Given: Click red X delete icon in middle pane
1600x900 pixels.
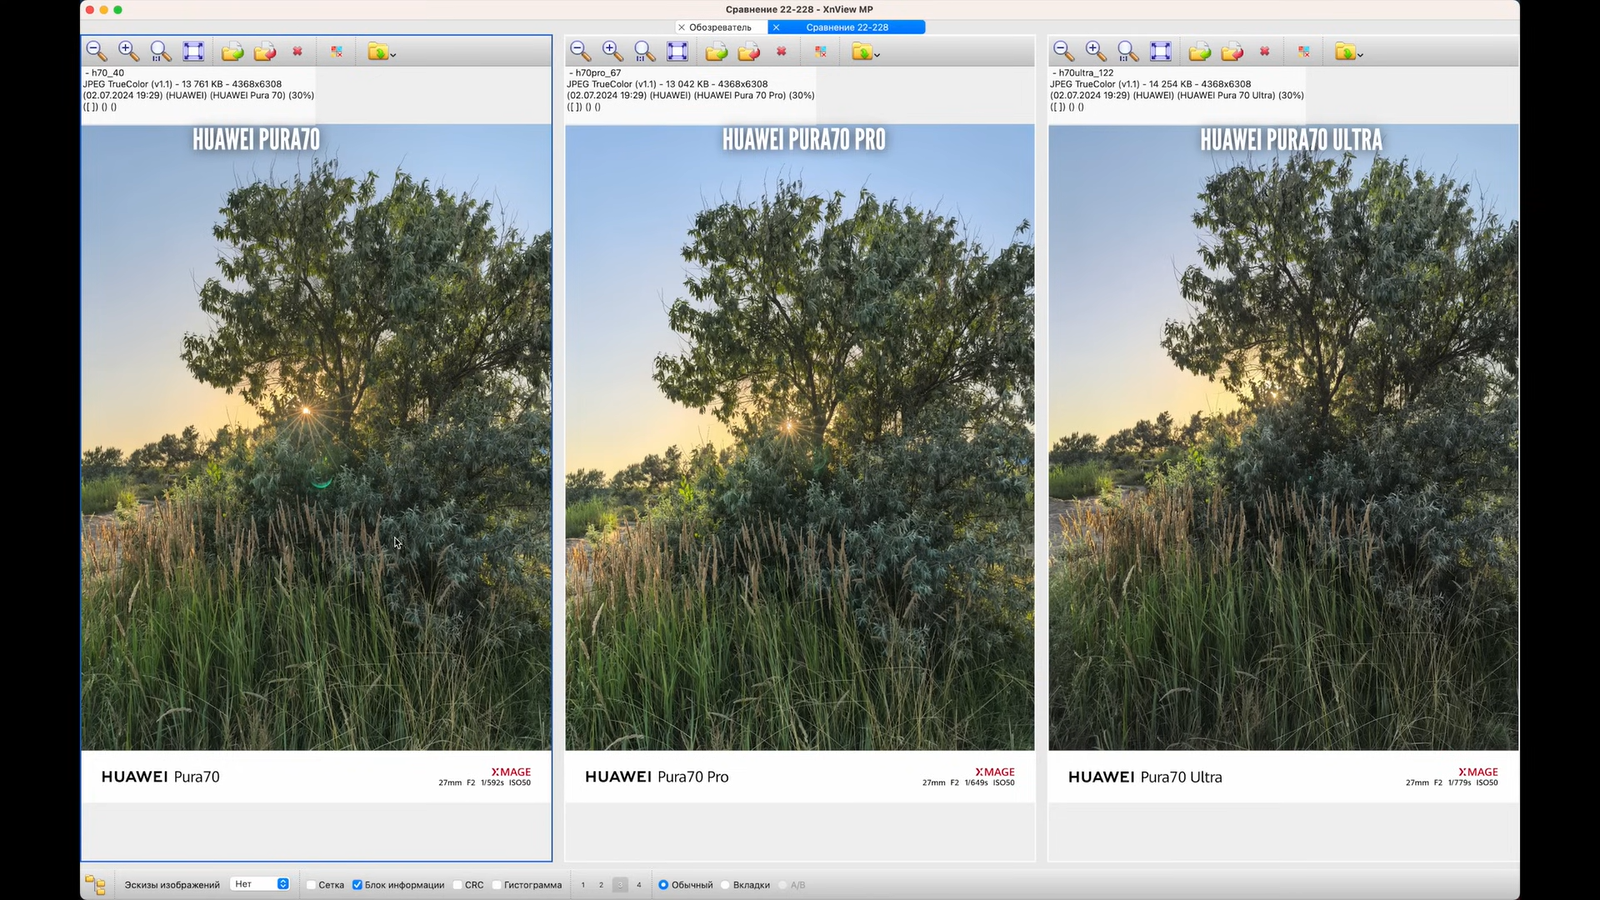Looking at the screenshot, I should [x=781, y=51].
